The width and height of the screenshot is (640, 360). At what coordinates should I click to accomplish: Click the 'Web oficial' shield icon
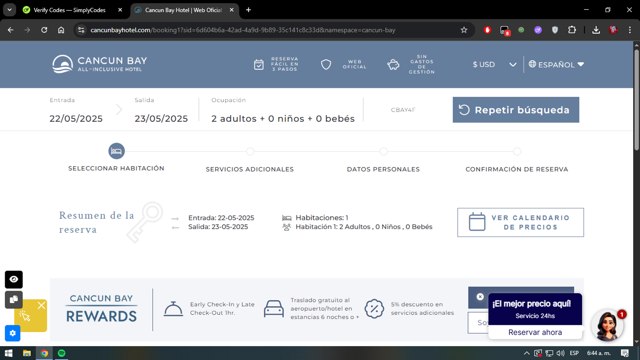click(x=326, y=64)
